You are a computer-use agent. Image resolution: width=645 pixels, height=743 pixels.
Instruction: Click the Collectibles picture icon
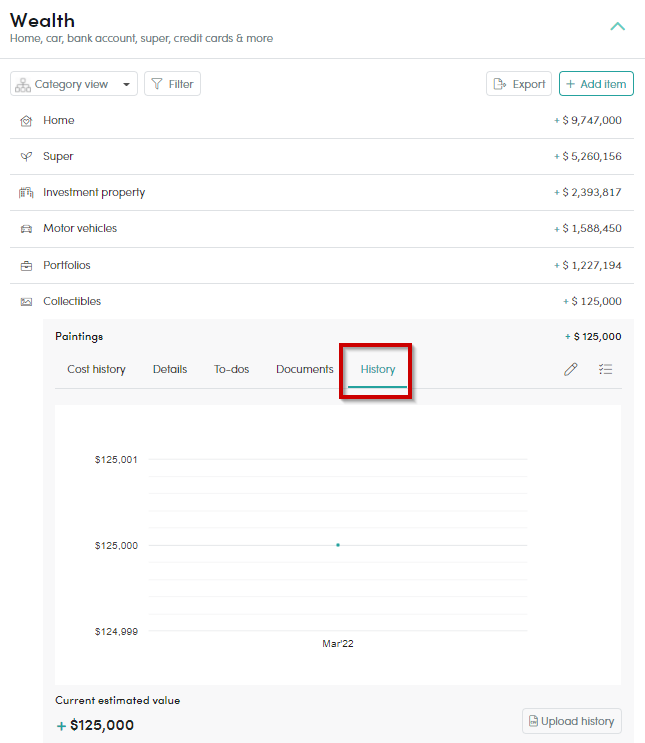coord(26,302)
